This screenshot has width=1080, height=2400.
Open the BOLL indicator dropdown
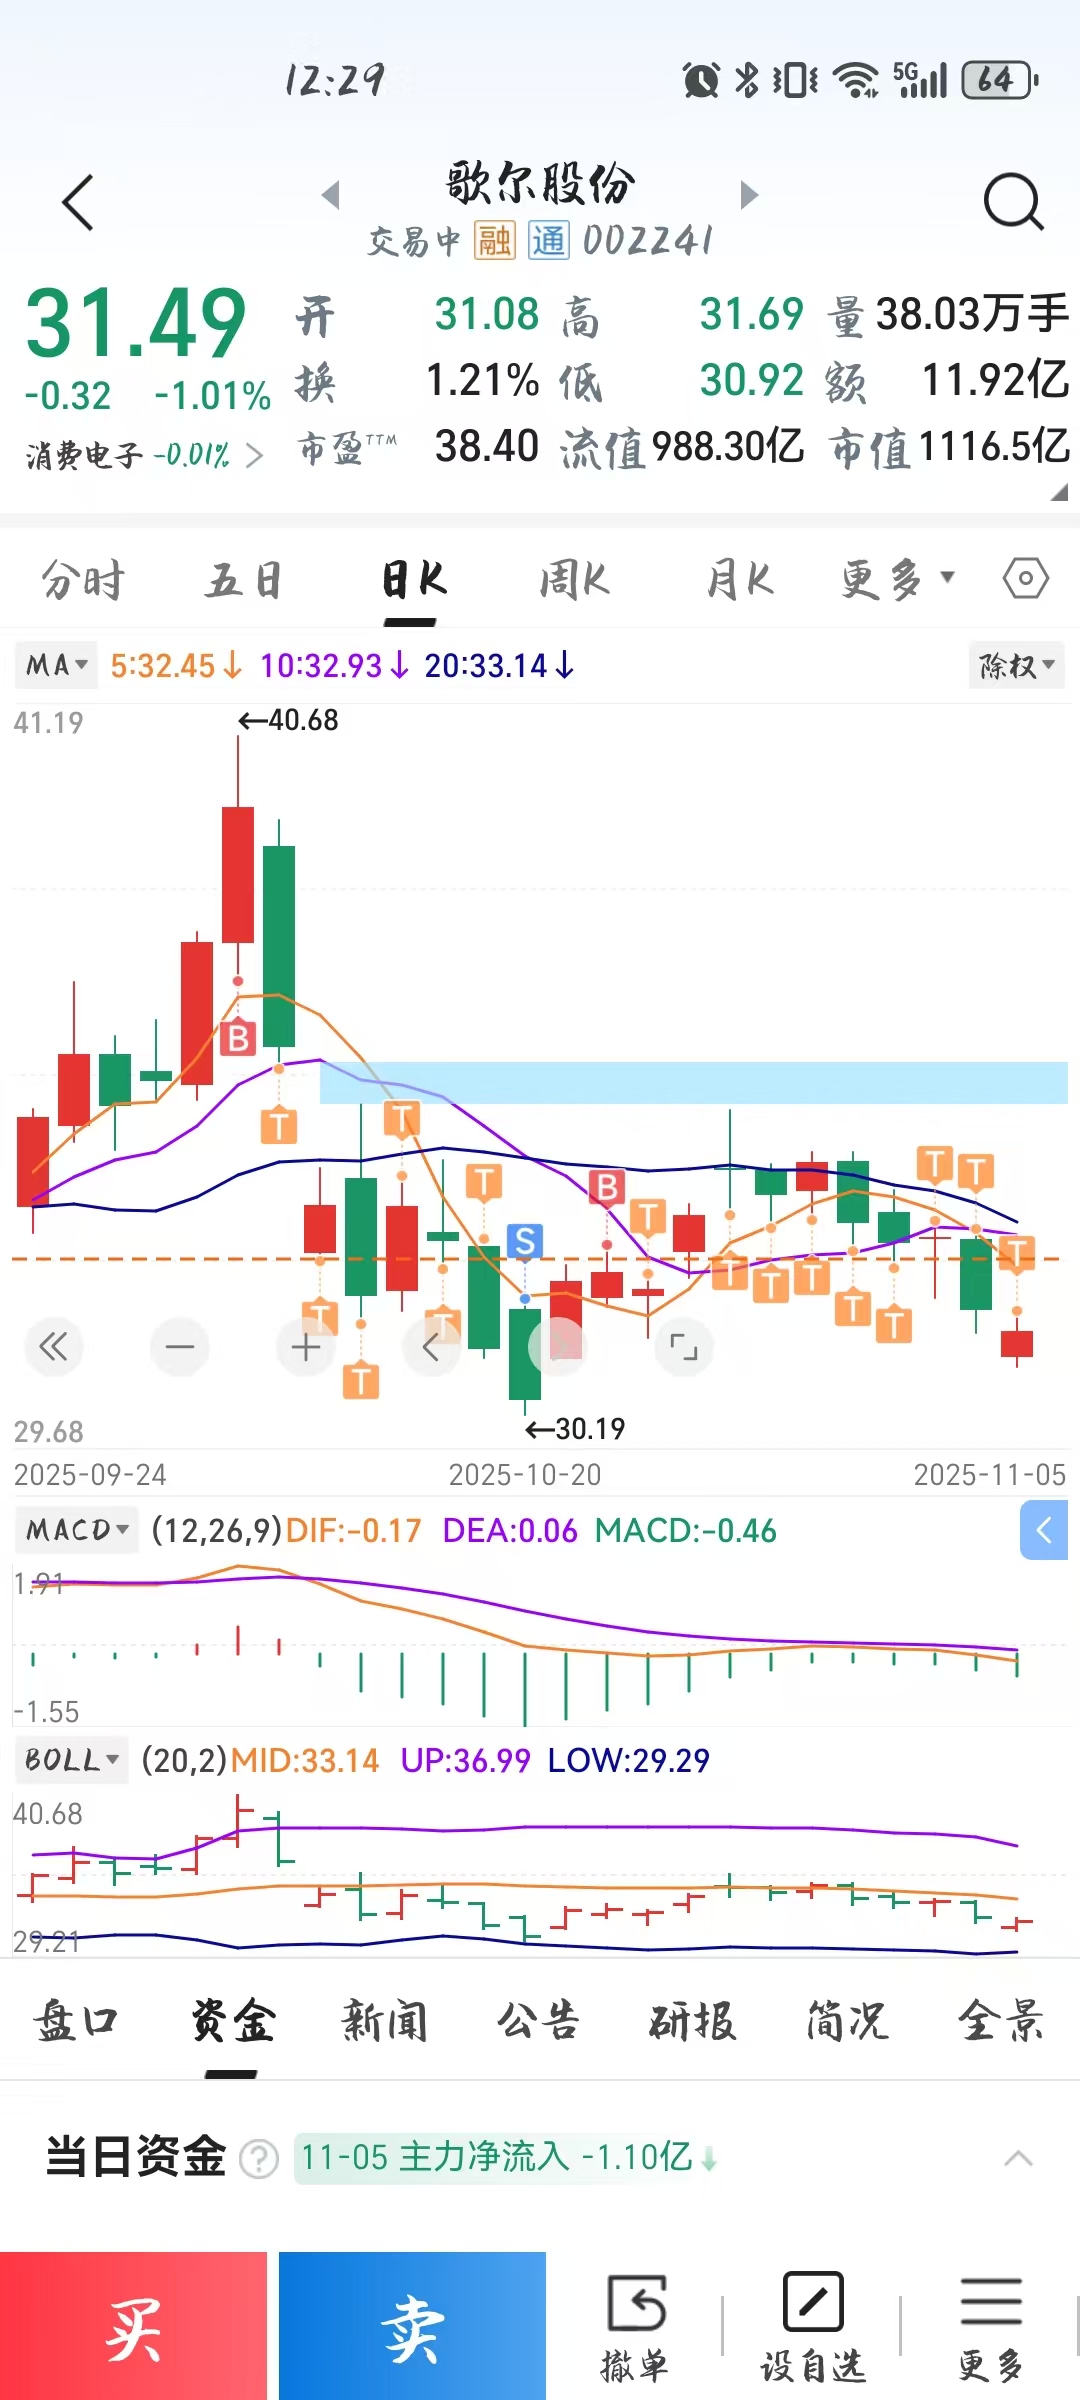point(72,1760)
